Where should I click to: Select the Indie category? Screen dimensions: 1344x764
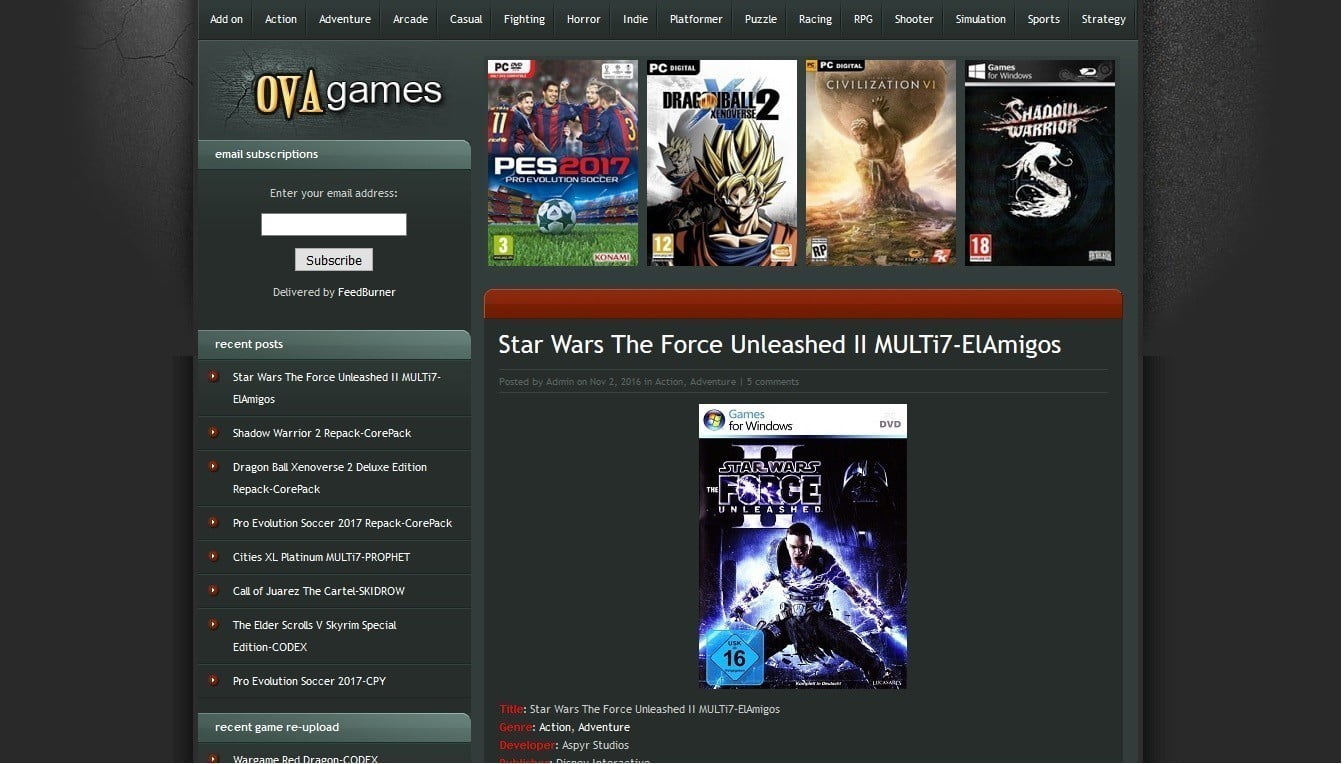635,19
